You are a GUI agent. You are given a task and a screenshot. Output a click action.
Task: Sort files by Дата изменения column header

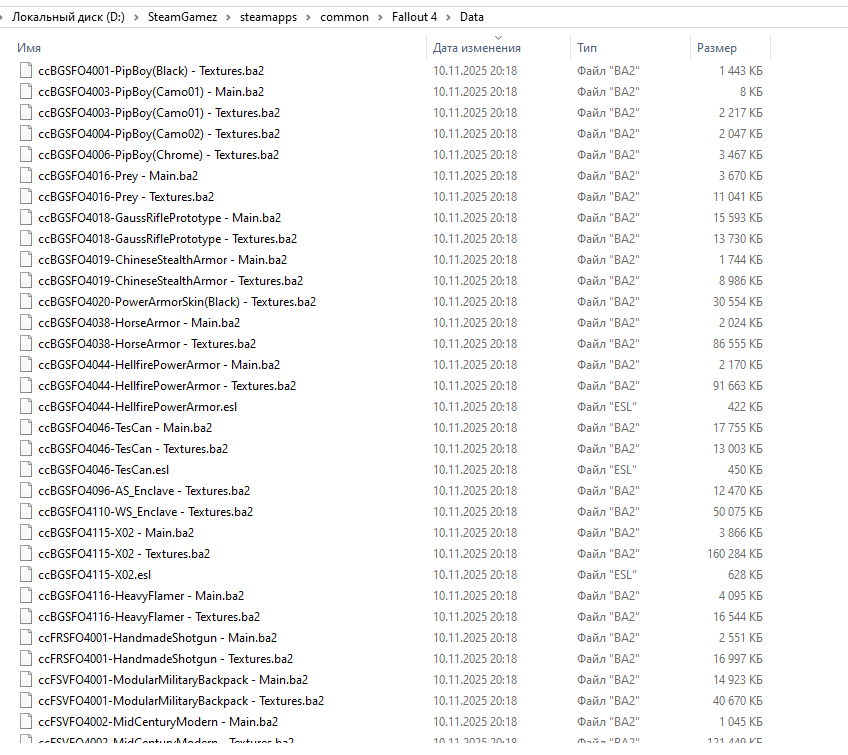476,48
